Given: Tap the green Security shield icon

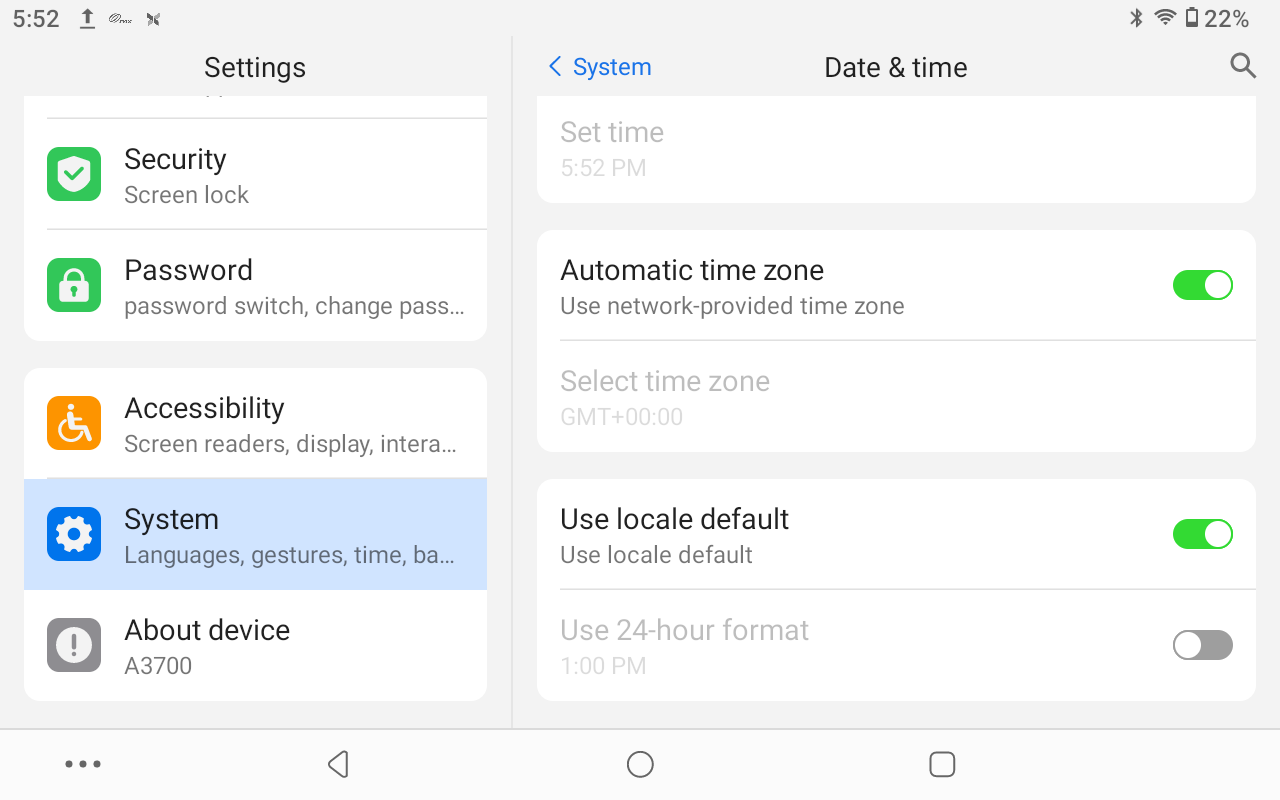Looking at the screenshot, I should (x=74, y=175).
